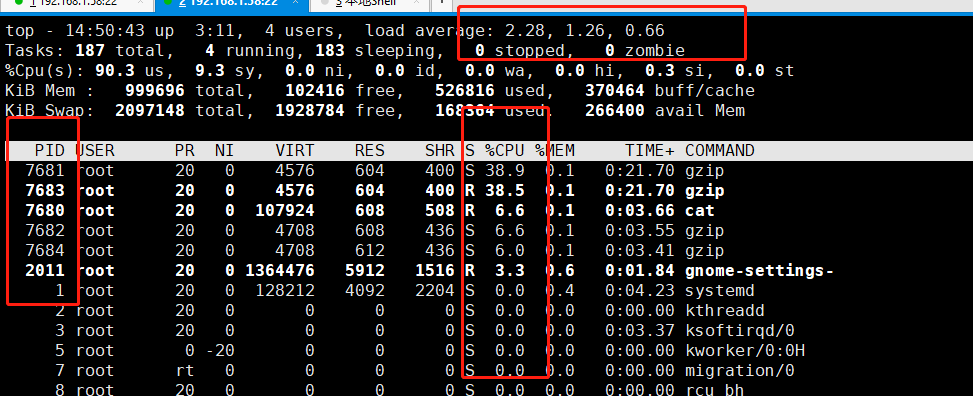Viewport: 973px width, 396px height.
Task: Click the kworker/0:0H command name
Action: [745, 351]
